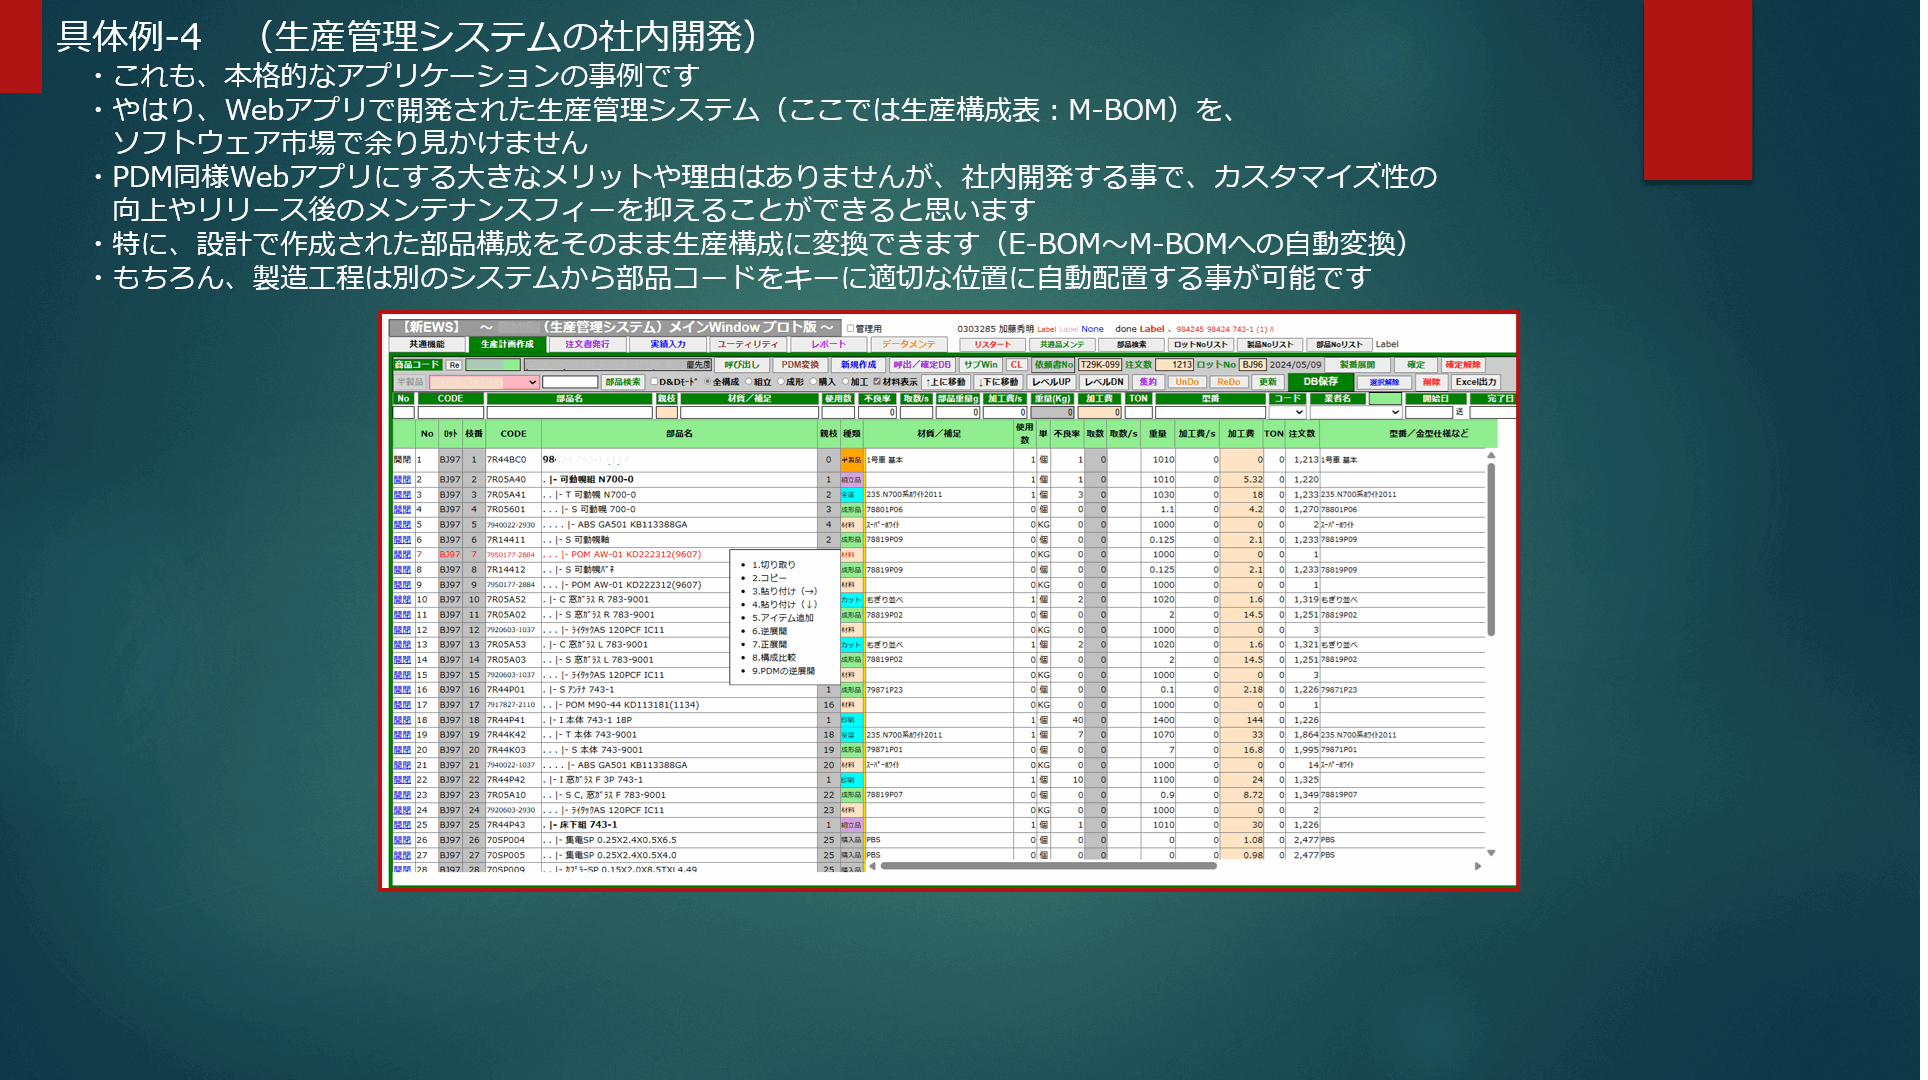Toggle the 材料表示 checkbox

877,382
